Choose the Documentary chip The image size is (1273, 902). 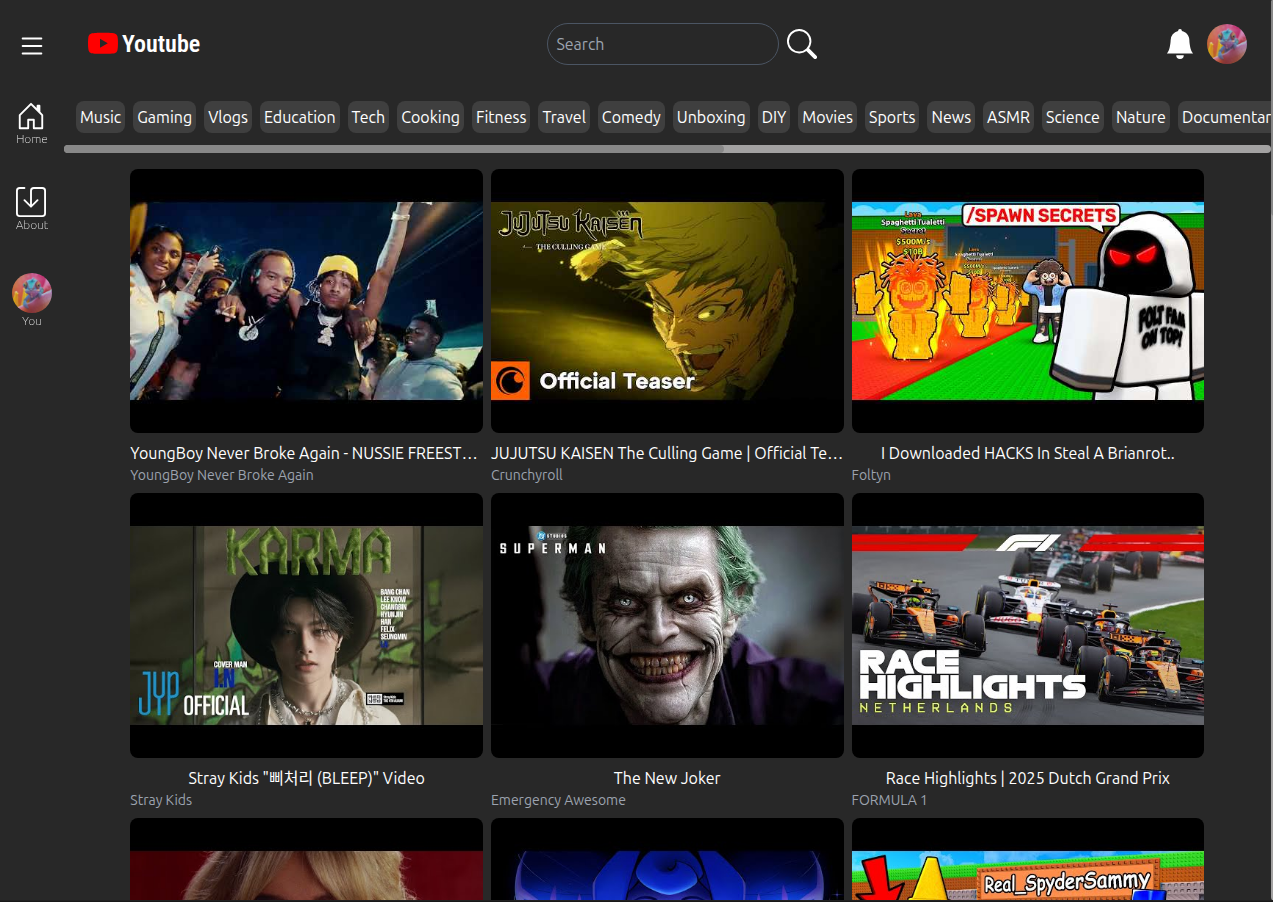(x=1225, y=117)
